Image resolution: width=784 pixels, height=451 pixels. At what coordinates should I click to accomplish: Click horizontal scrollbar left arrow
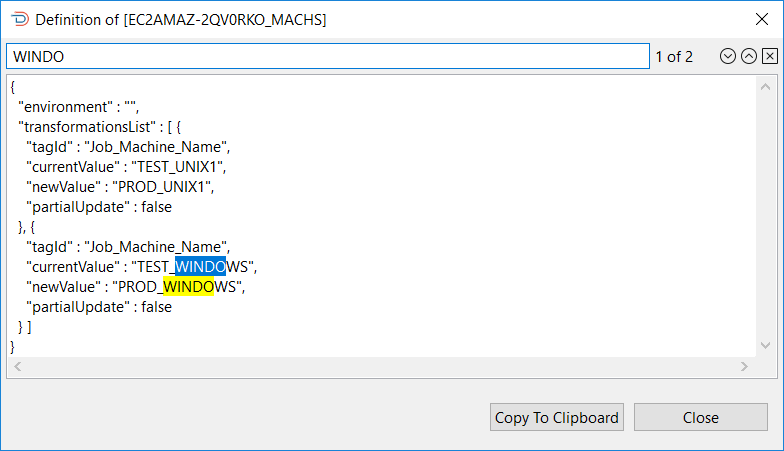(18, 366)
